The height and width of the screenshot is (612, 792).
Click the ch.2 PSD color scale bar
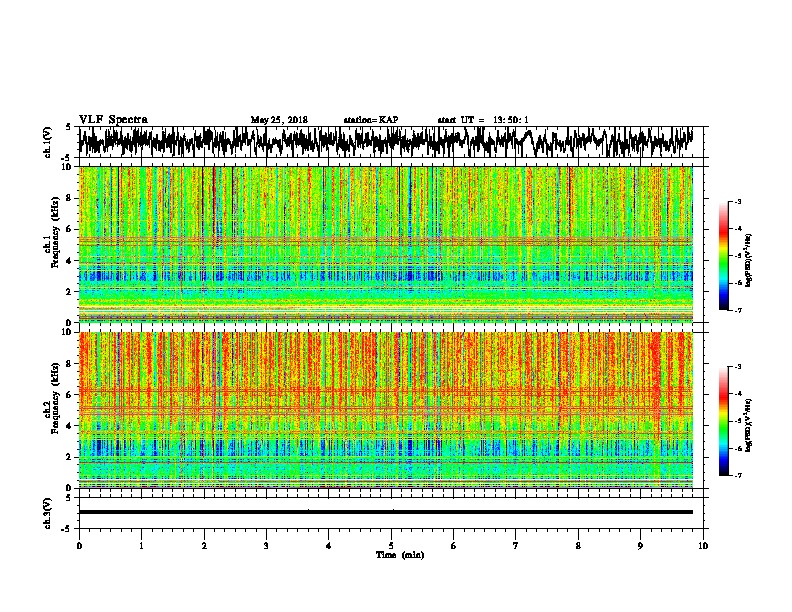click(723, 421)
